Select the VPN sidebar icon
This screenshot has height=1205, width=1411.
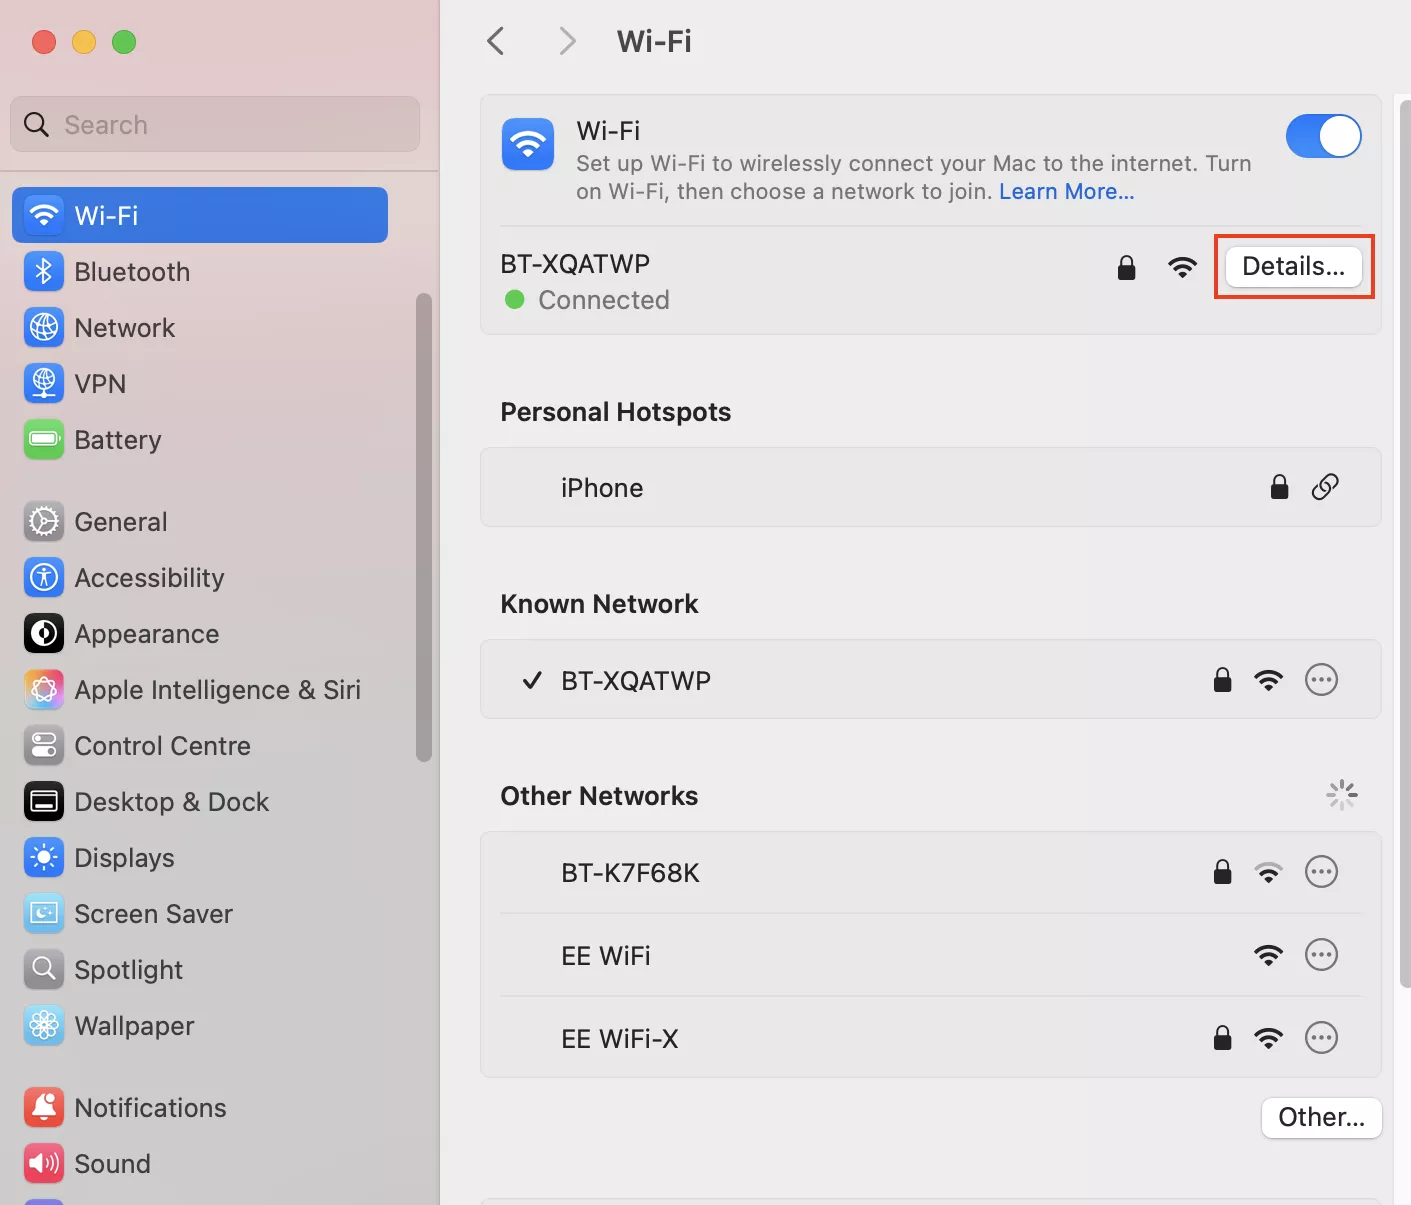click(44, 384)
